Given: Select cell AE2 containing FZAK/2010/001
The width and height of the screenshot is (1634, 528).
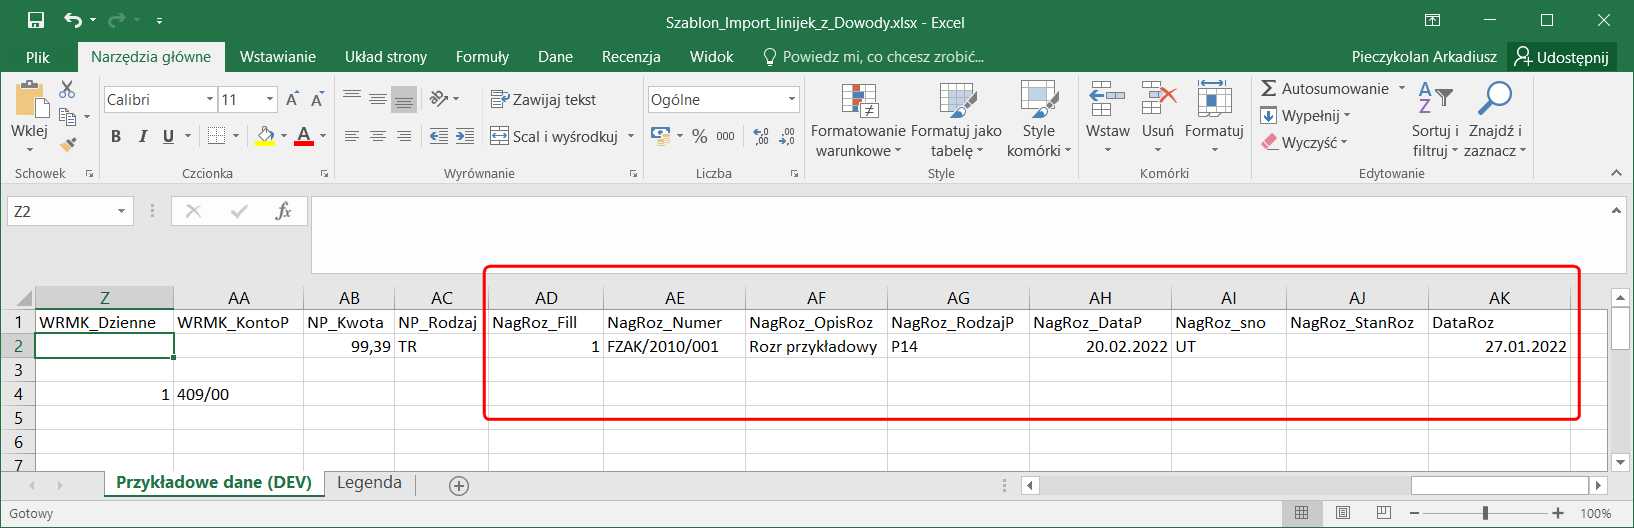Looking at the screenshot, I should (x=673, y=347).
